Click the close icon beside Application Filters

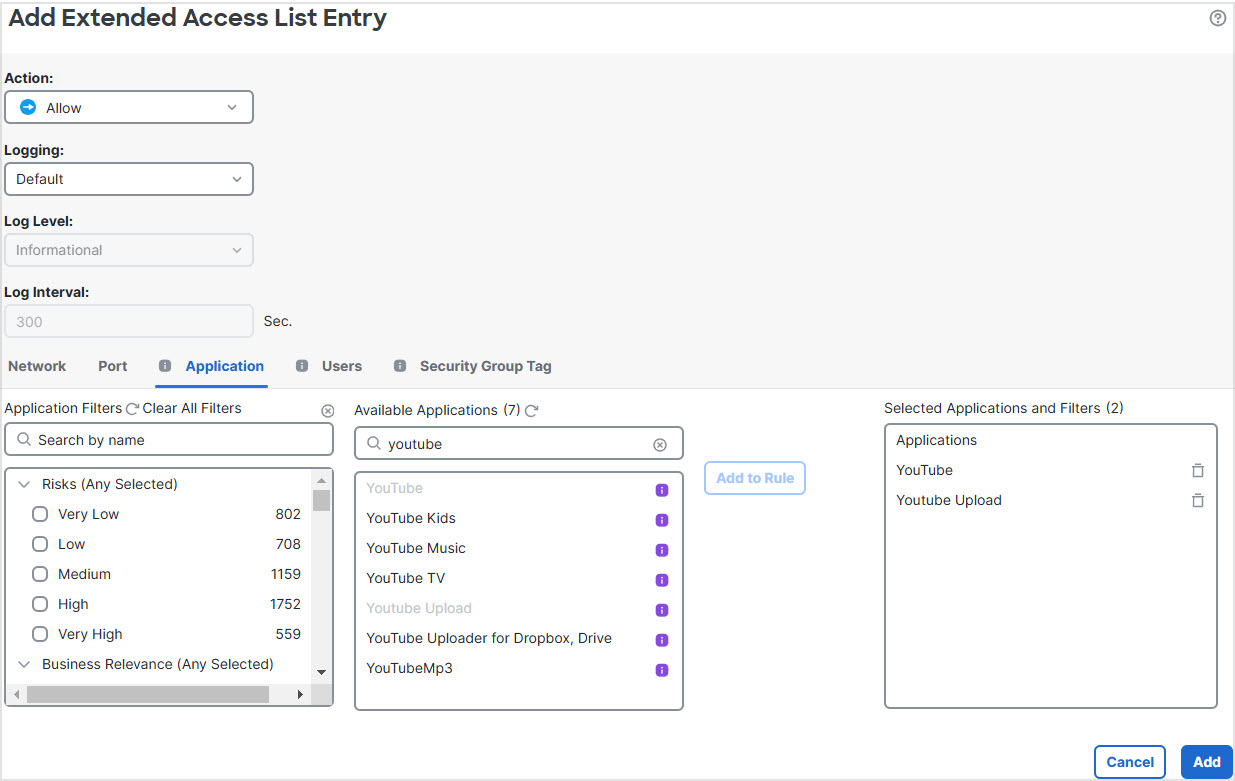(x=328, y=410)
